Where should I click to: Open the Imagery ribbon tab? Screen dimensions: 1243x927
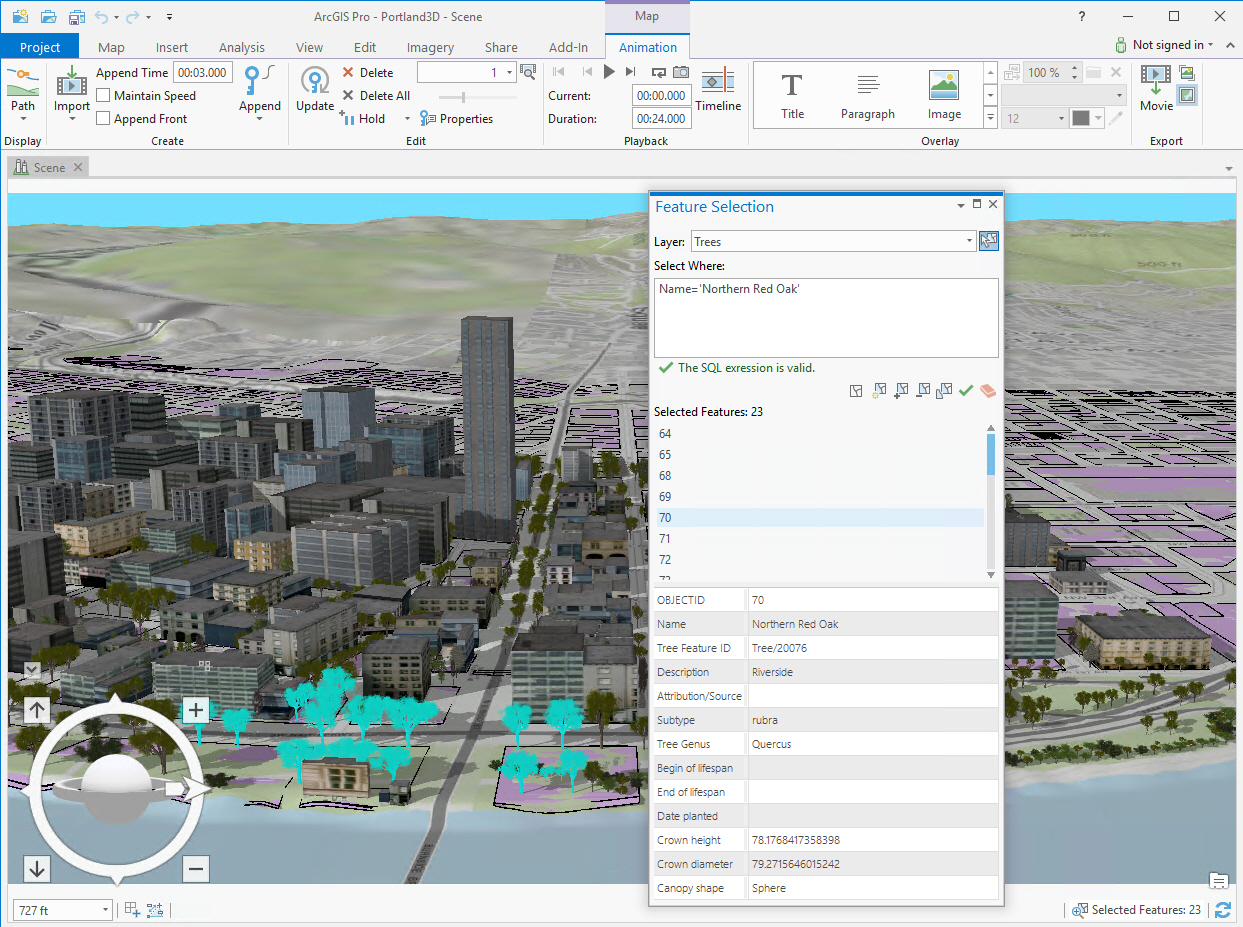pyautogui.click(x=430, y=47)
